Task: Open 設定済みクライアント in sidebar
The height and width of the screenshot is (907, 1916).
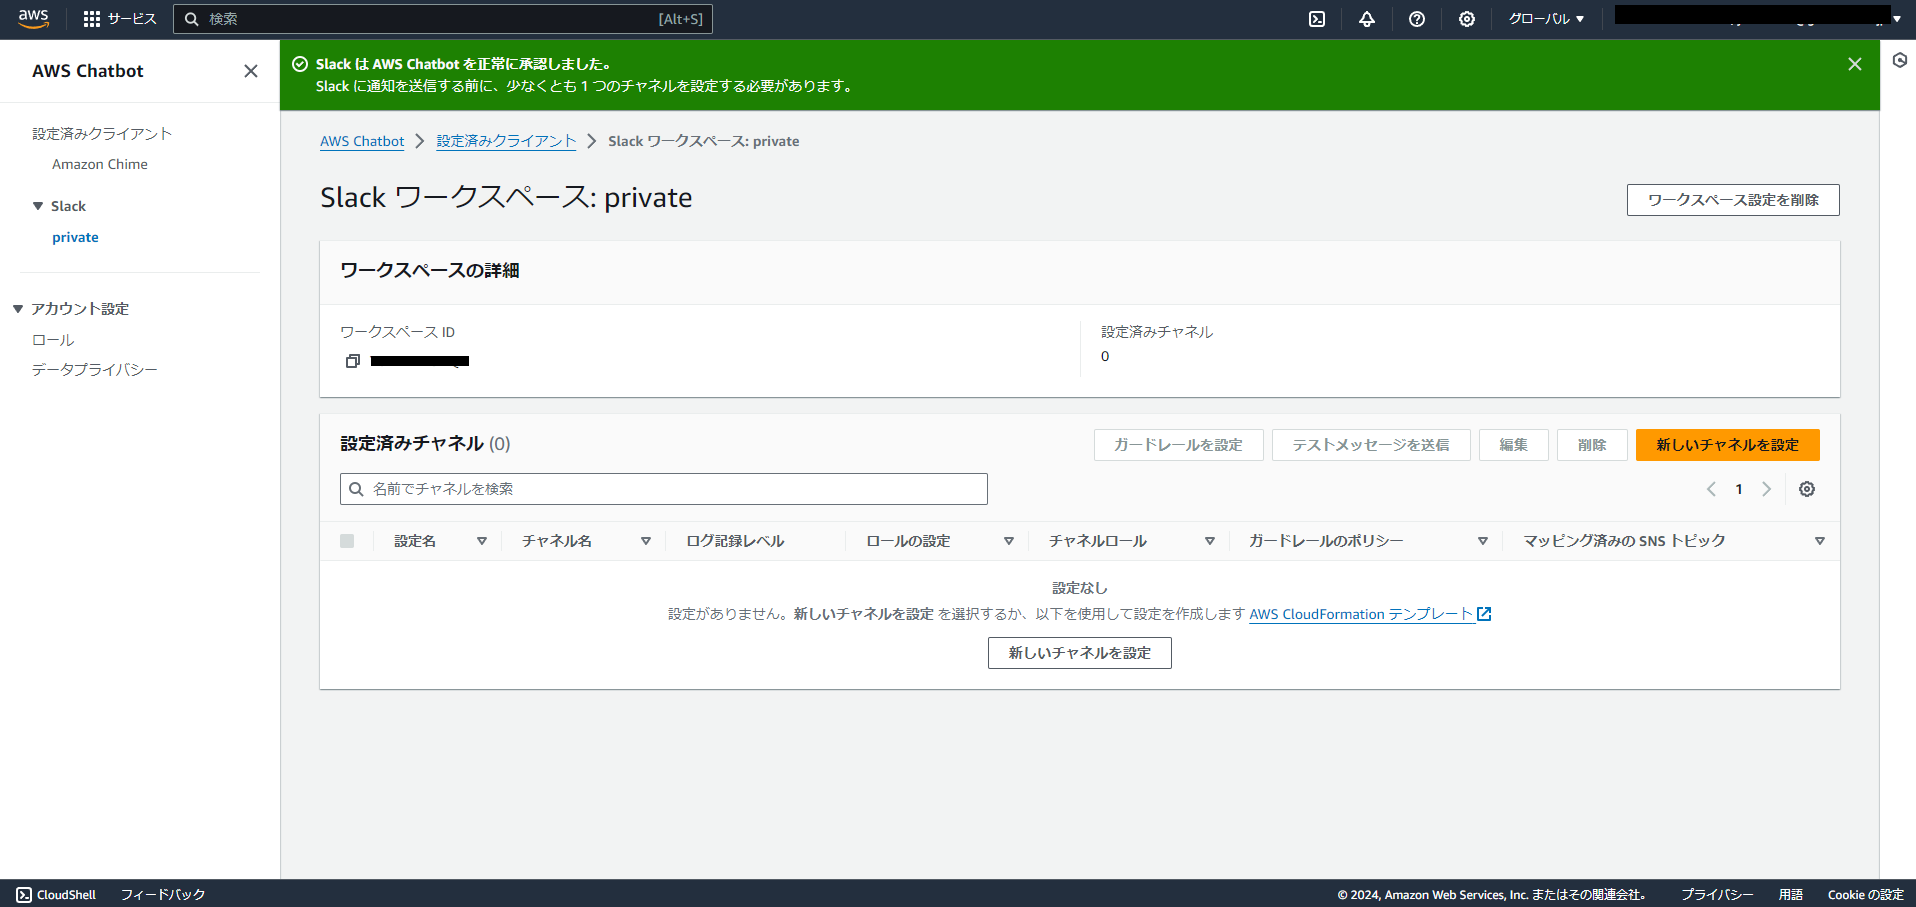Action: click(x=102, y=133)
